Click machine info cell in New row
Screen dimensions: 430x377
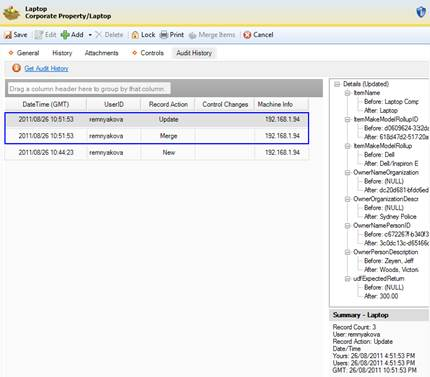coord(282,153)
